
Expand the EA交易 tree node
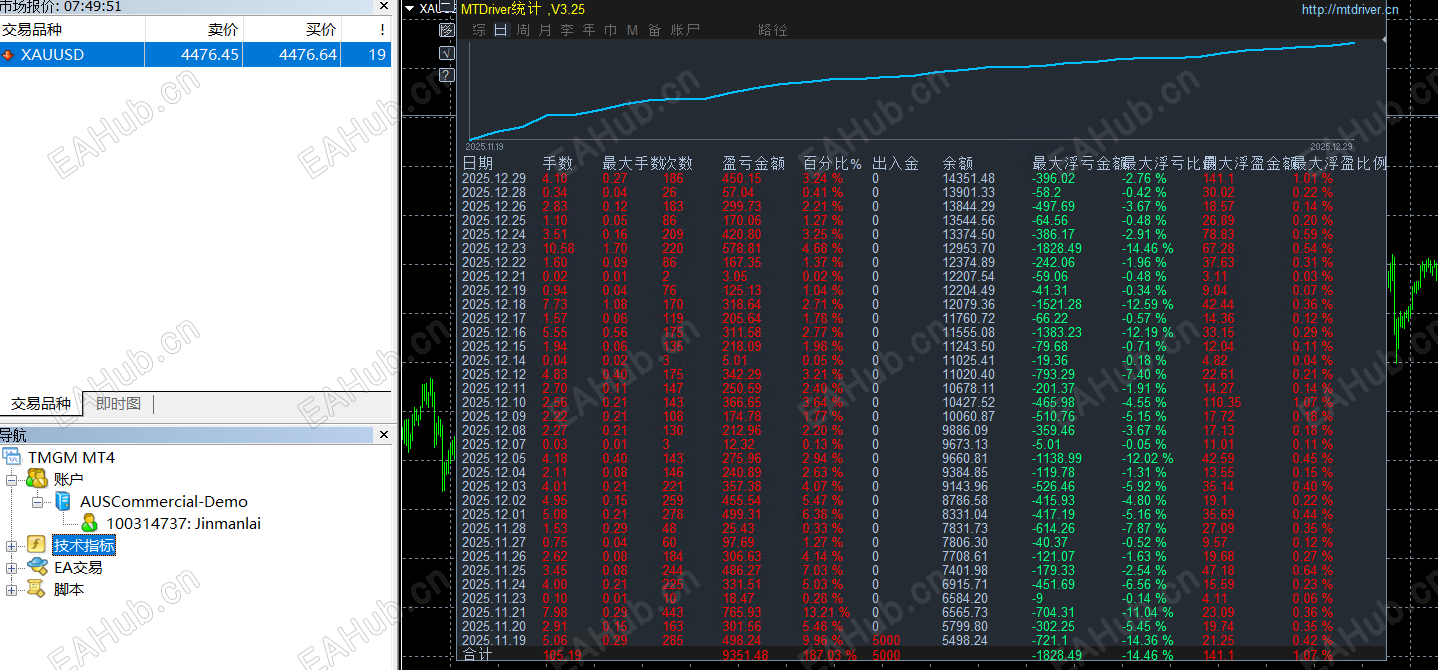pyautogui.click(x=11, y=568)
